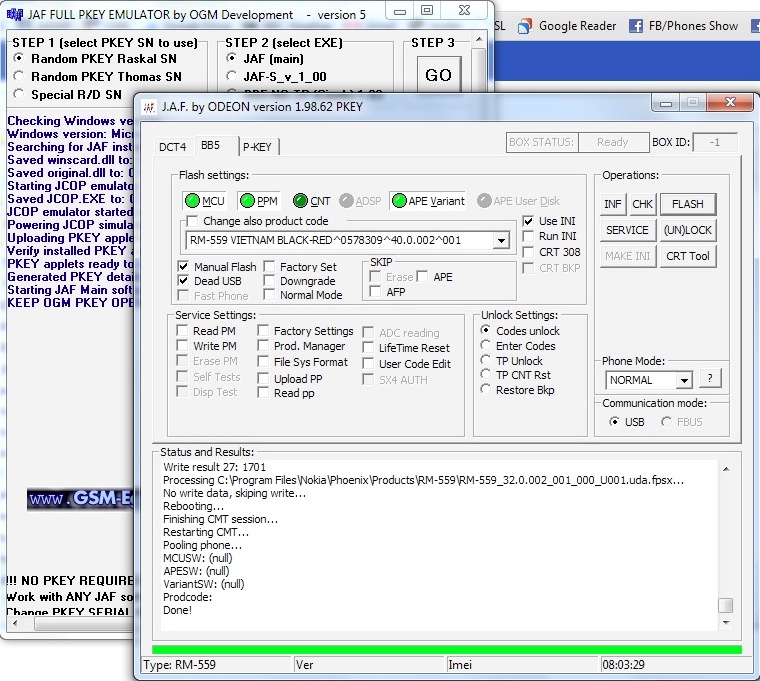The width and height of the screenshot is (760, 681).
Task: Enable User Code Edit checkbox
Action: point(368,364)
